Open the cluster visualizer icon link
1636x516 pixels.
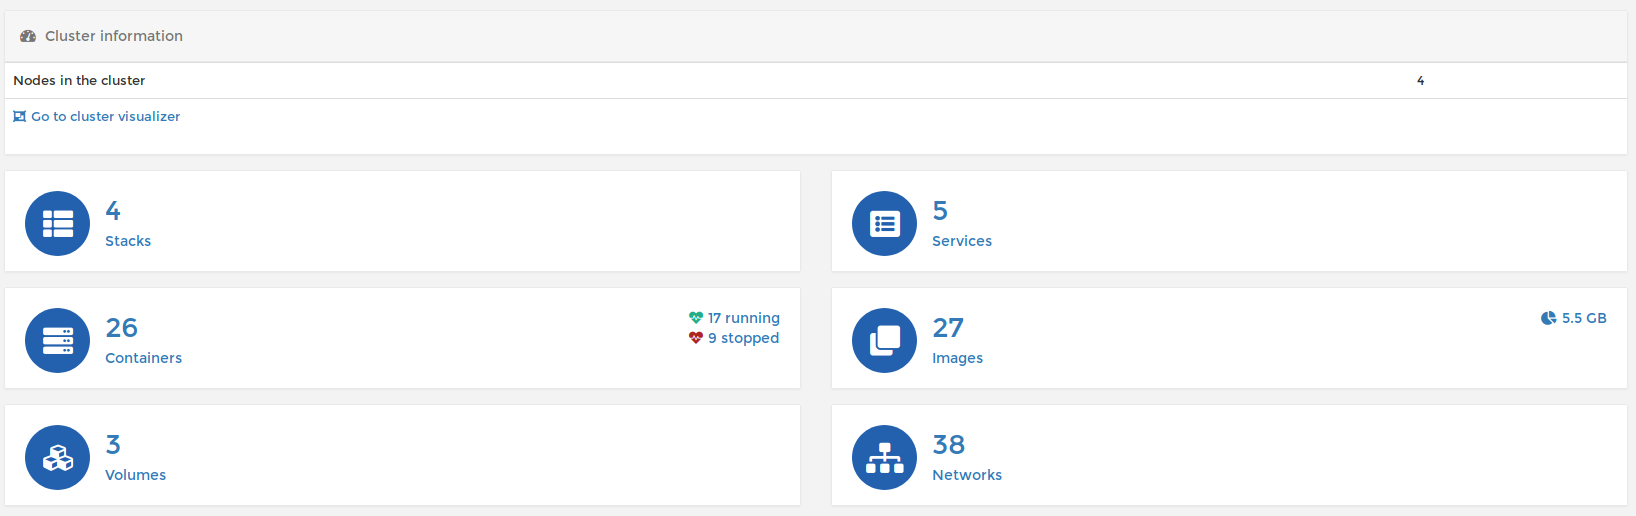click(19, 116)
